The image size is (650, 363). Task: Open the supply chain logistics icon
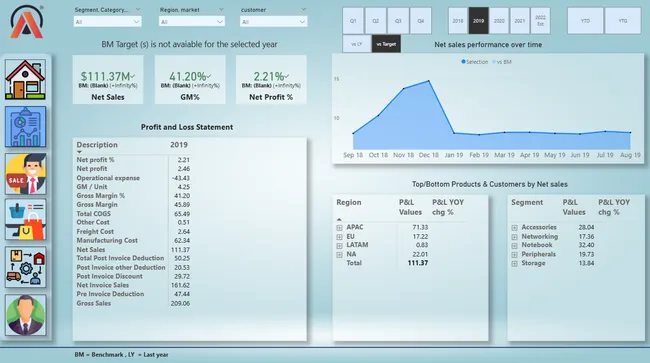point(26,267)
